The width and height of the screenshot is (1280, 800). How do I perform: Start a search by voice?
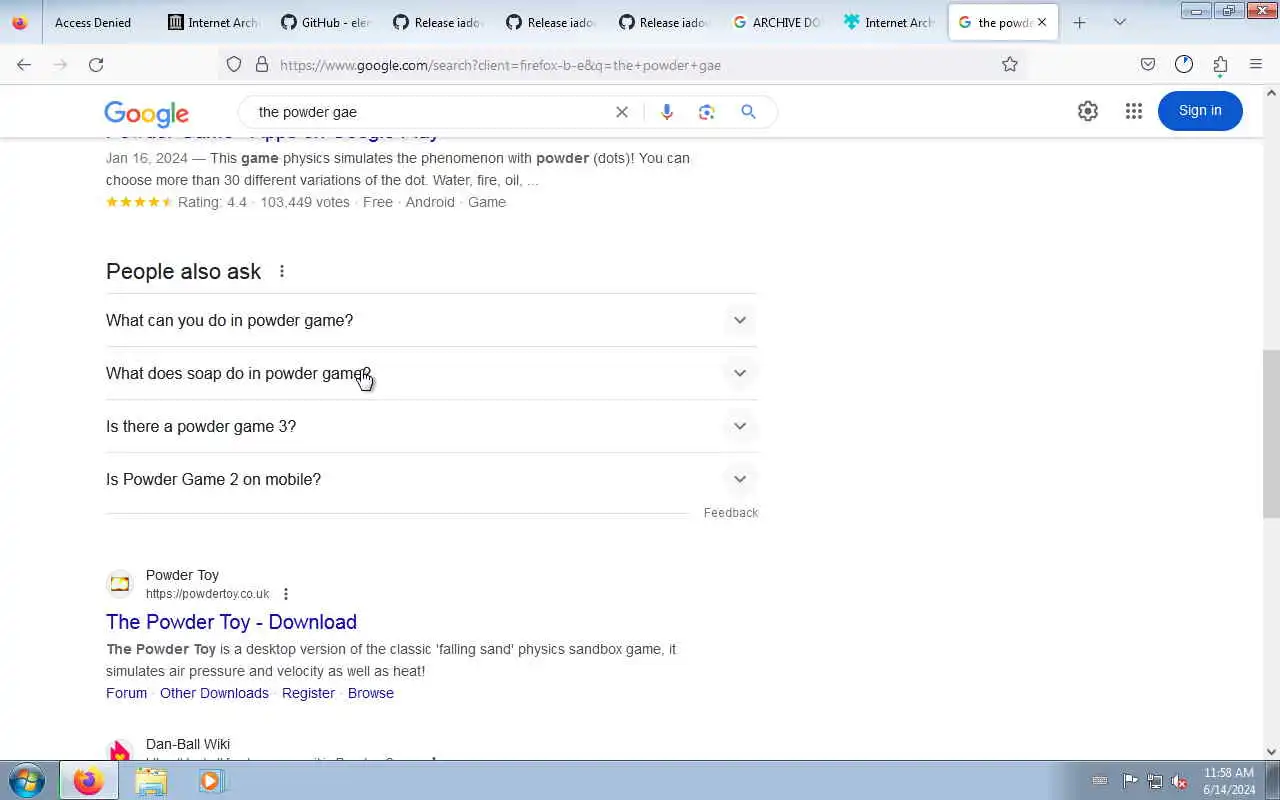pyautogui.click(x=667, y=112)
